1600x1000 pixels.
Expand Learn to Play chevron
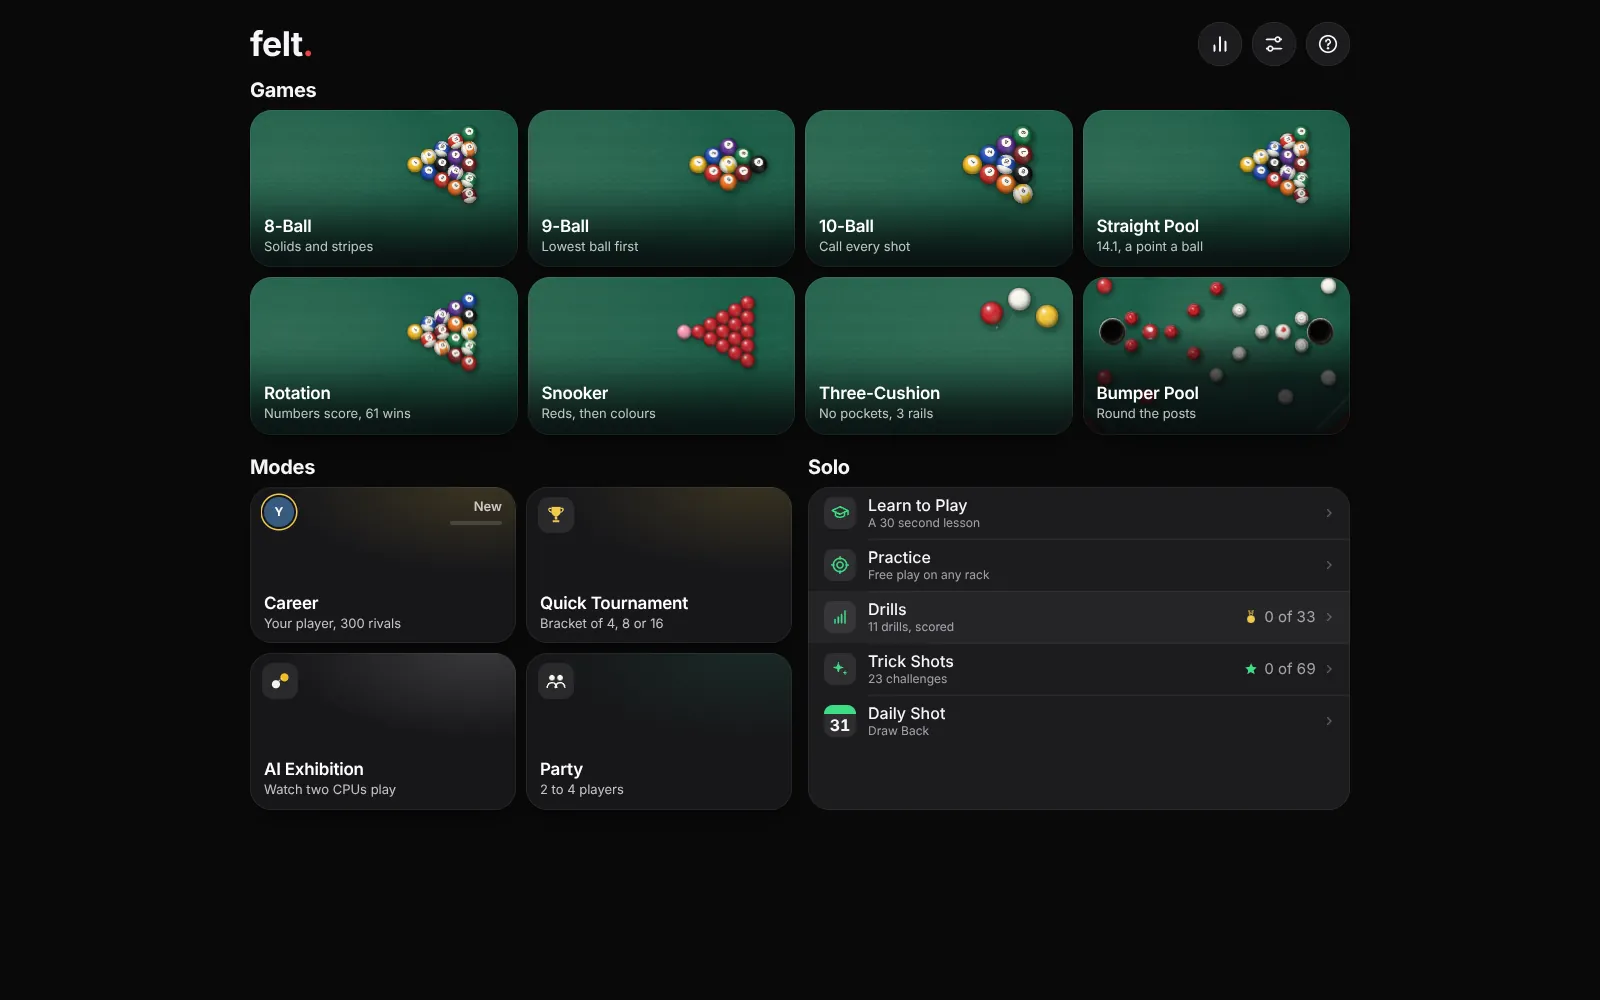pyautogui.click(x=1329, y=513)
